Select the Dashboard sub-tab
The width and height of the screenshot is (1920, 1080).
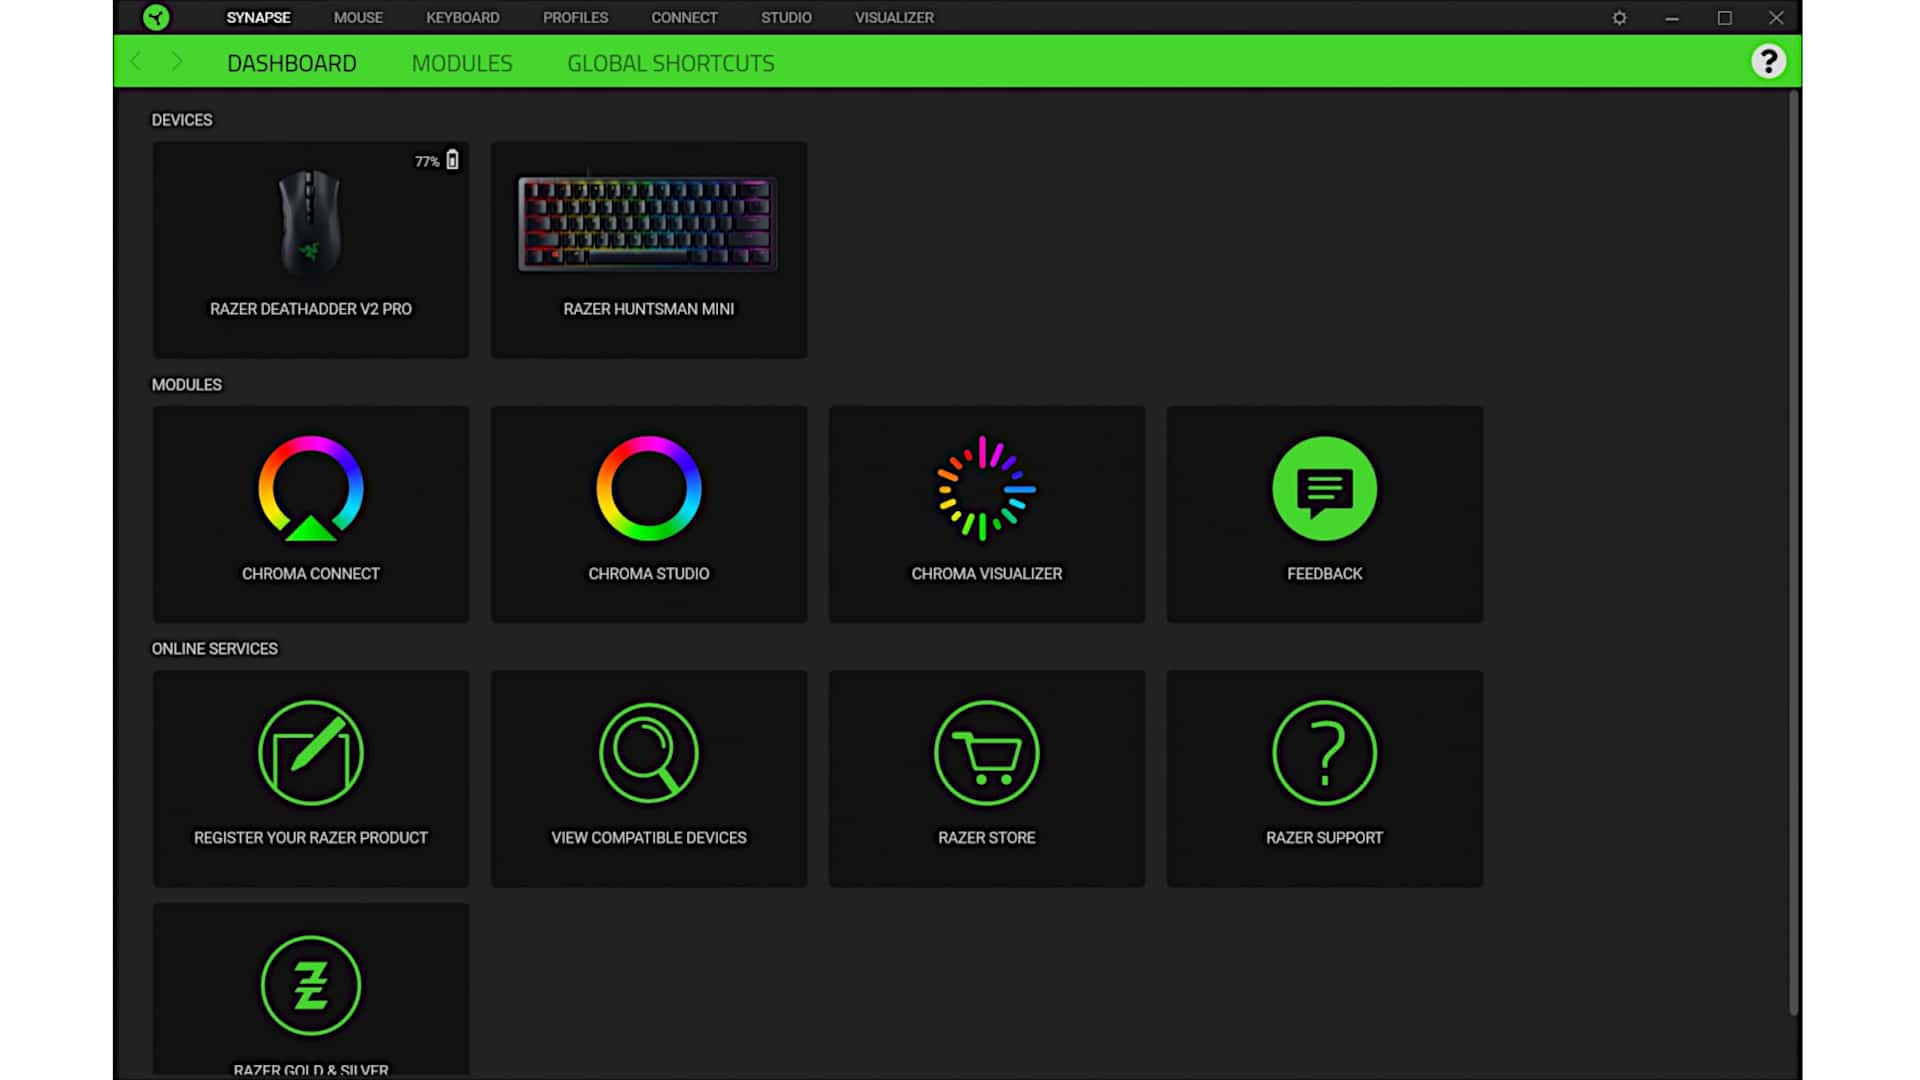point(291,63)
